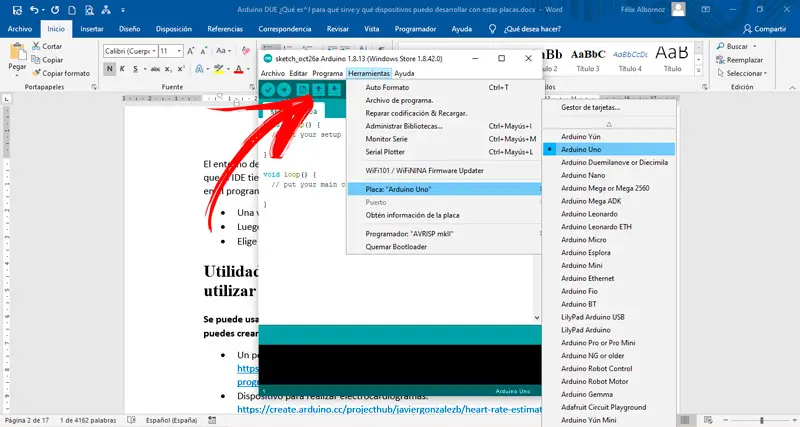The width and height of the screenshot is (800, 427).
Task: Apply strikethrough formatting (abc)
Action: (x=155, y=69)
